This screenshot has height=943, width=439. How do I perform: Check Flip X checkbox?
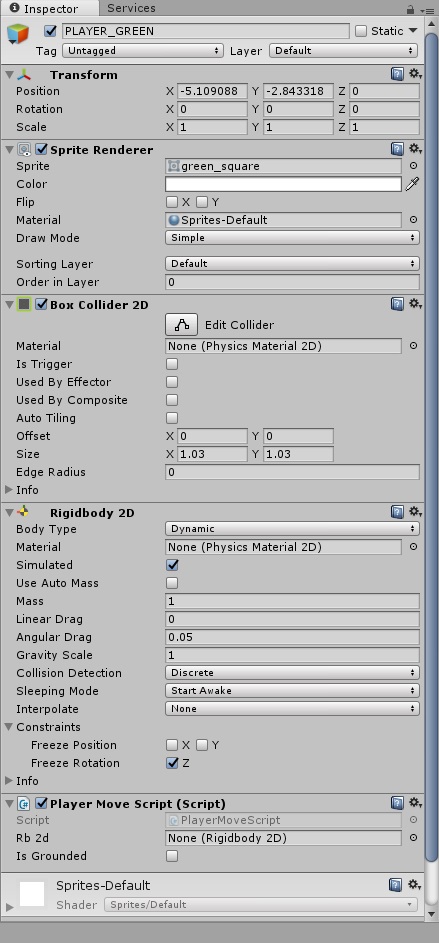pyautogui.click(x=172, y=202)
